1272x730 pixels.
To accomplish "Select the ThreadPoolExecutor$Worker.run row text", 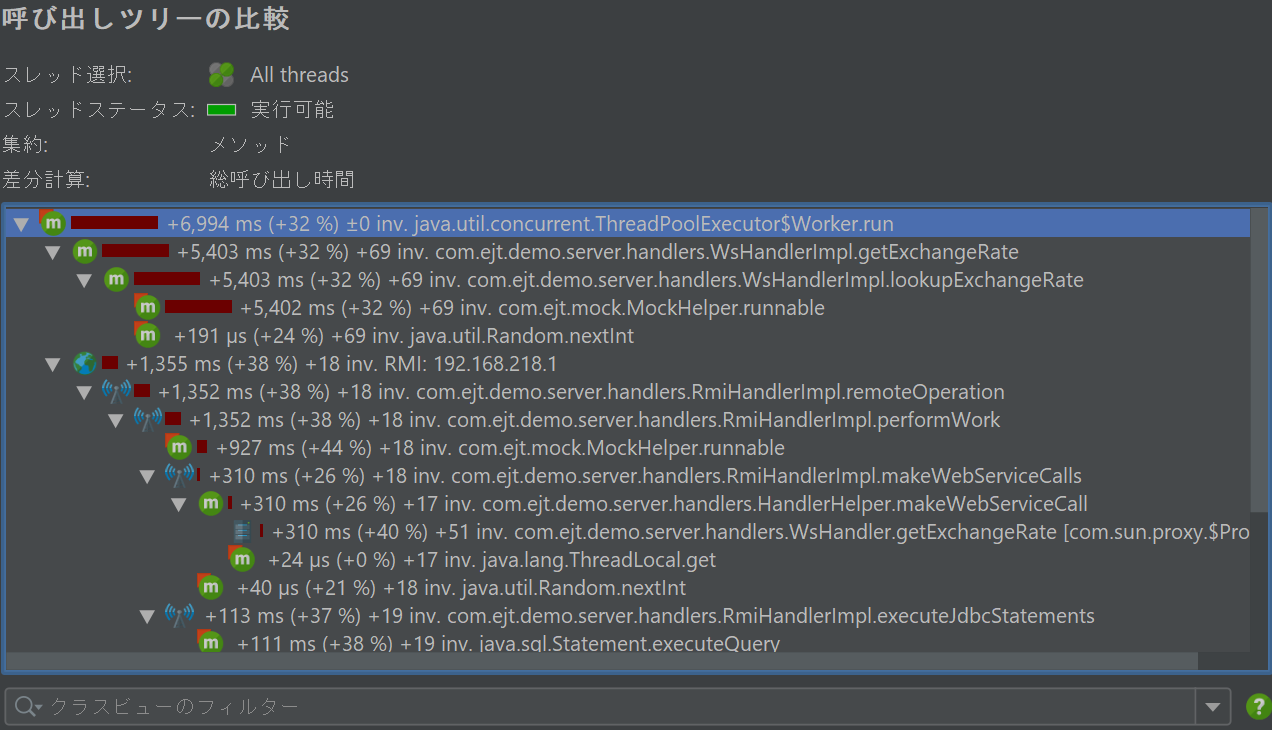I will (x=531, y=224).
